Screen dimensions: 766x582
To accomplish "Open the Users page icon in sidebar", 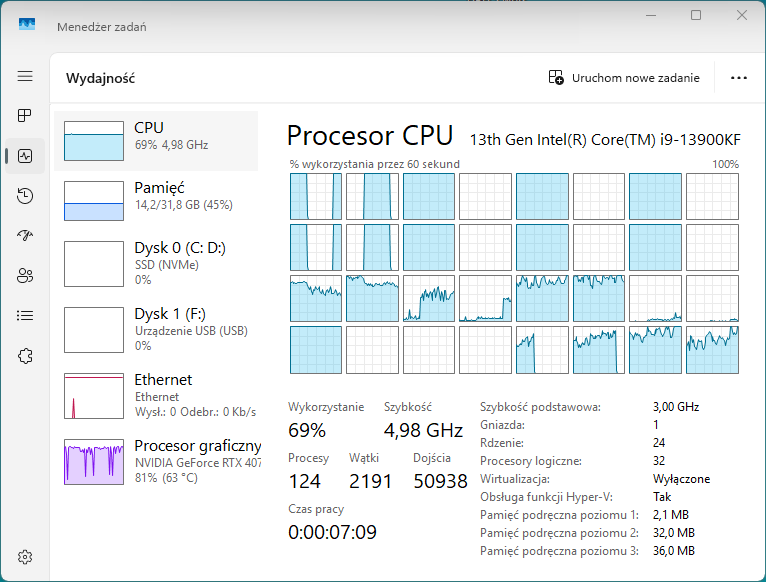I will click(x=25, y=276).
